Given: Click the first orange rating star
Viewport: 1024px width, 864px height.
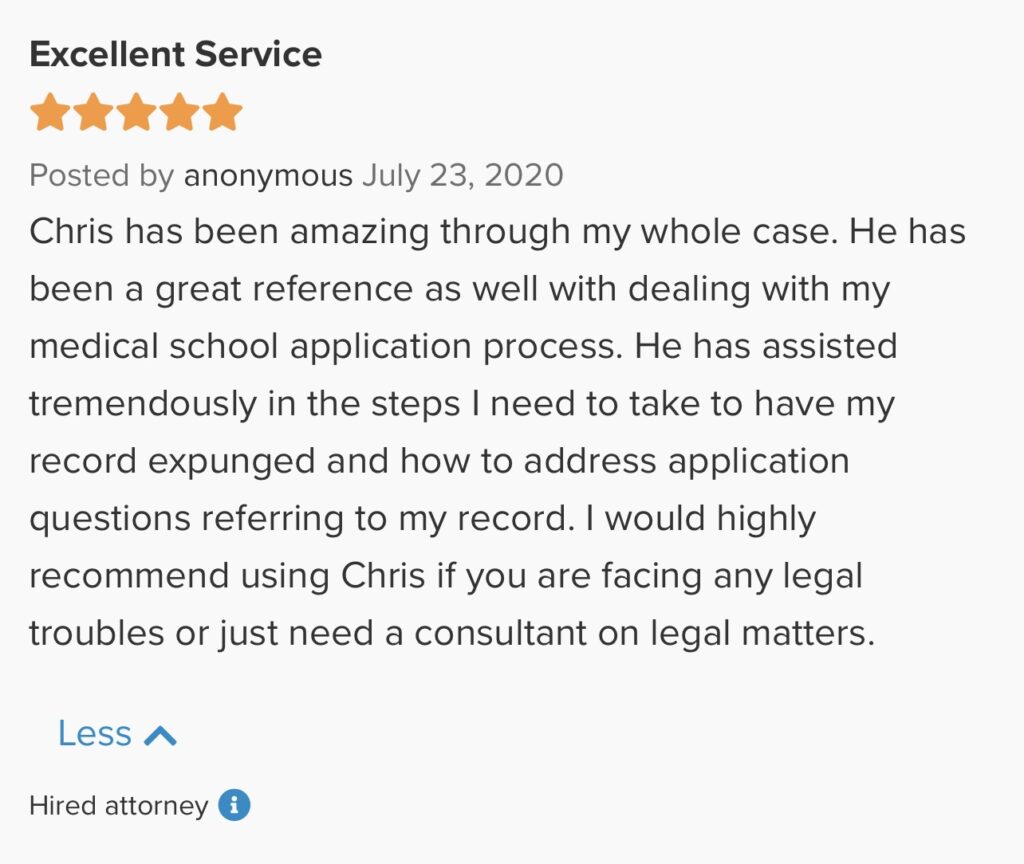Looking at the screenshot, I should (x=49, y=113).
